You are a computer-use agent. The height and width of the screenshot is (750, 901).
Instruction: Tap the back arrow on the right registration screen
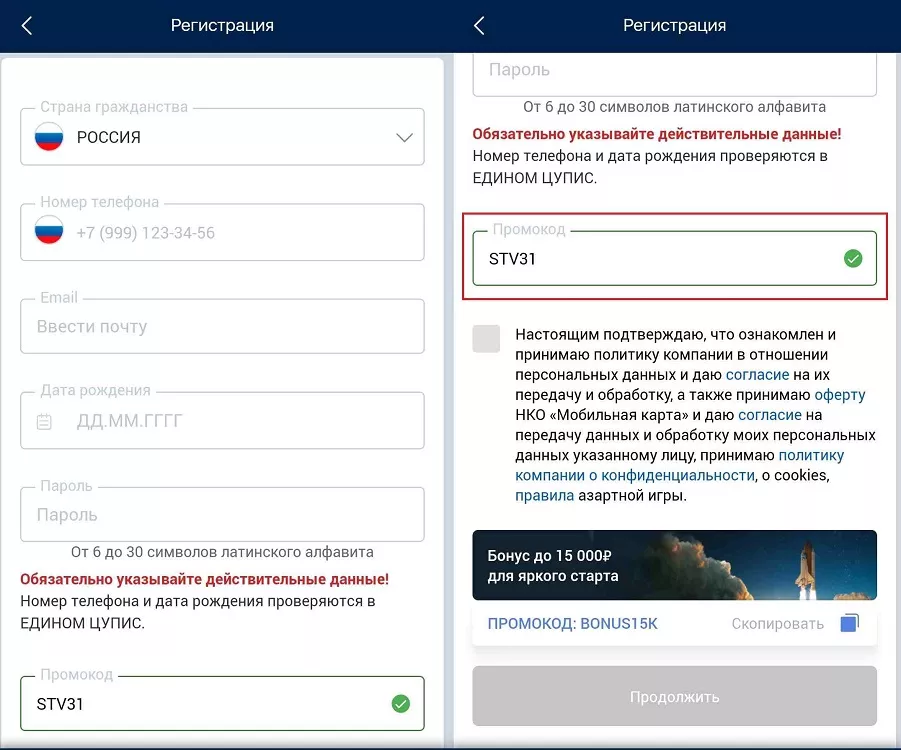point(479,26)
